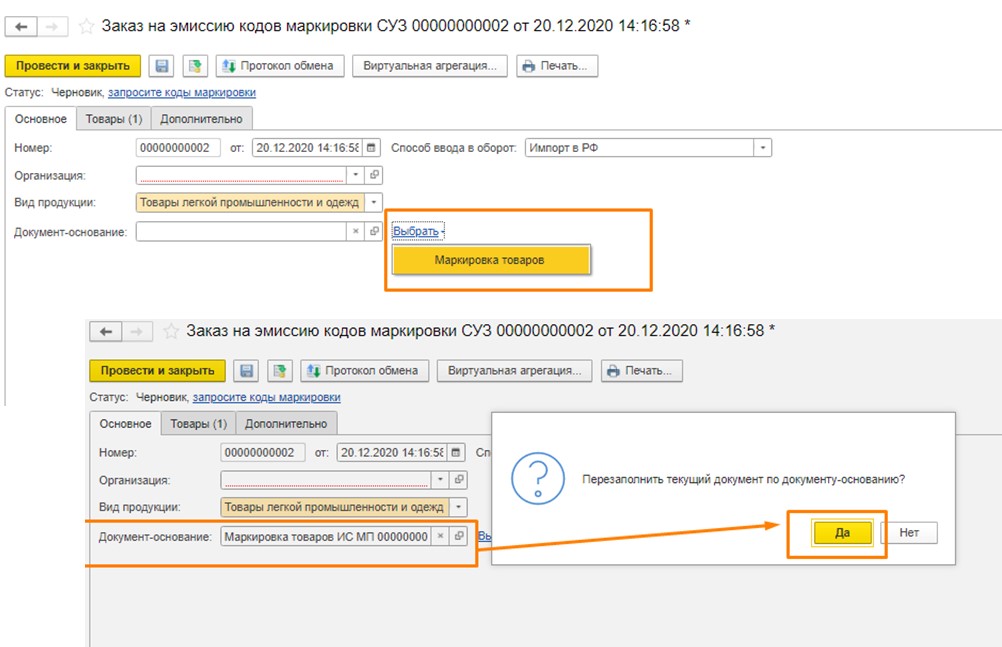Save diskette icon in upper window toolbar
The width and height of the screenshot is (1002, 647).
coord(162,66)
